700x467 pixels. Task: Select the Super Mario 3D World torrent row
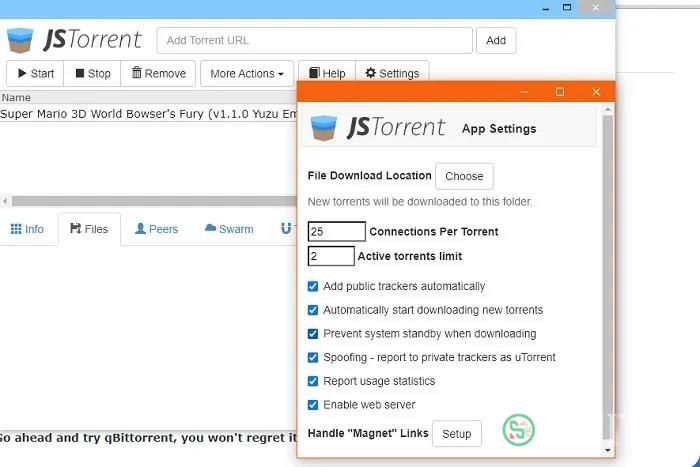pos(148,114)
